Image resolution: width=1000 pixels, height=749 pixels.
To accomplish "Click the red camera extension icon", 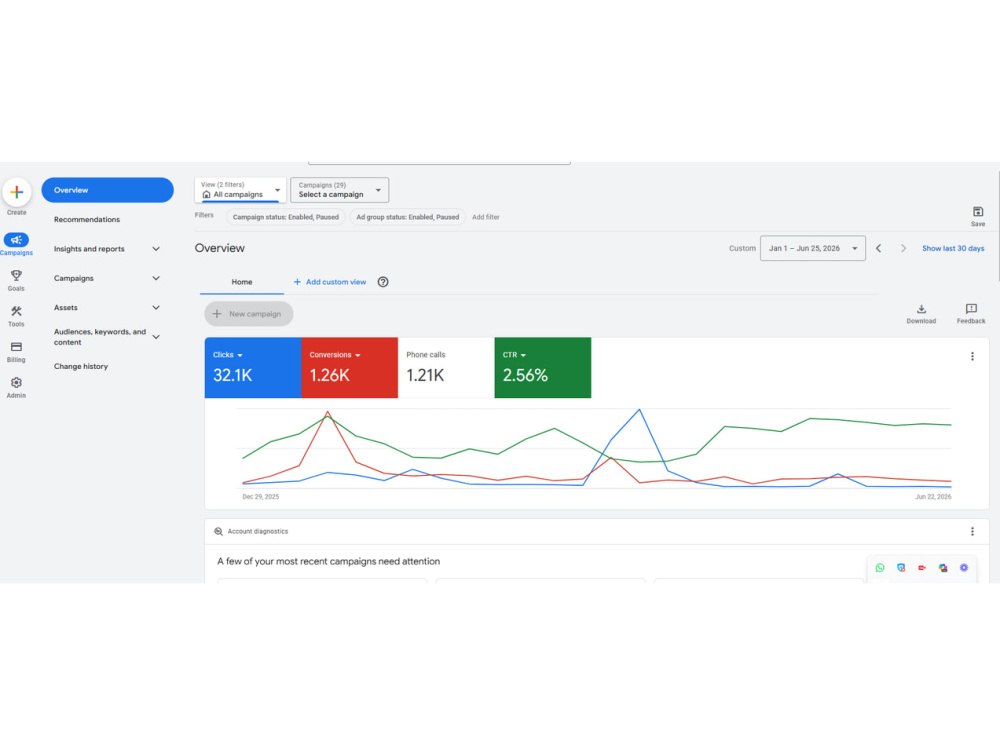I will 922,568.
